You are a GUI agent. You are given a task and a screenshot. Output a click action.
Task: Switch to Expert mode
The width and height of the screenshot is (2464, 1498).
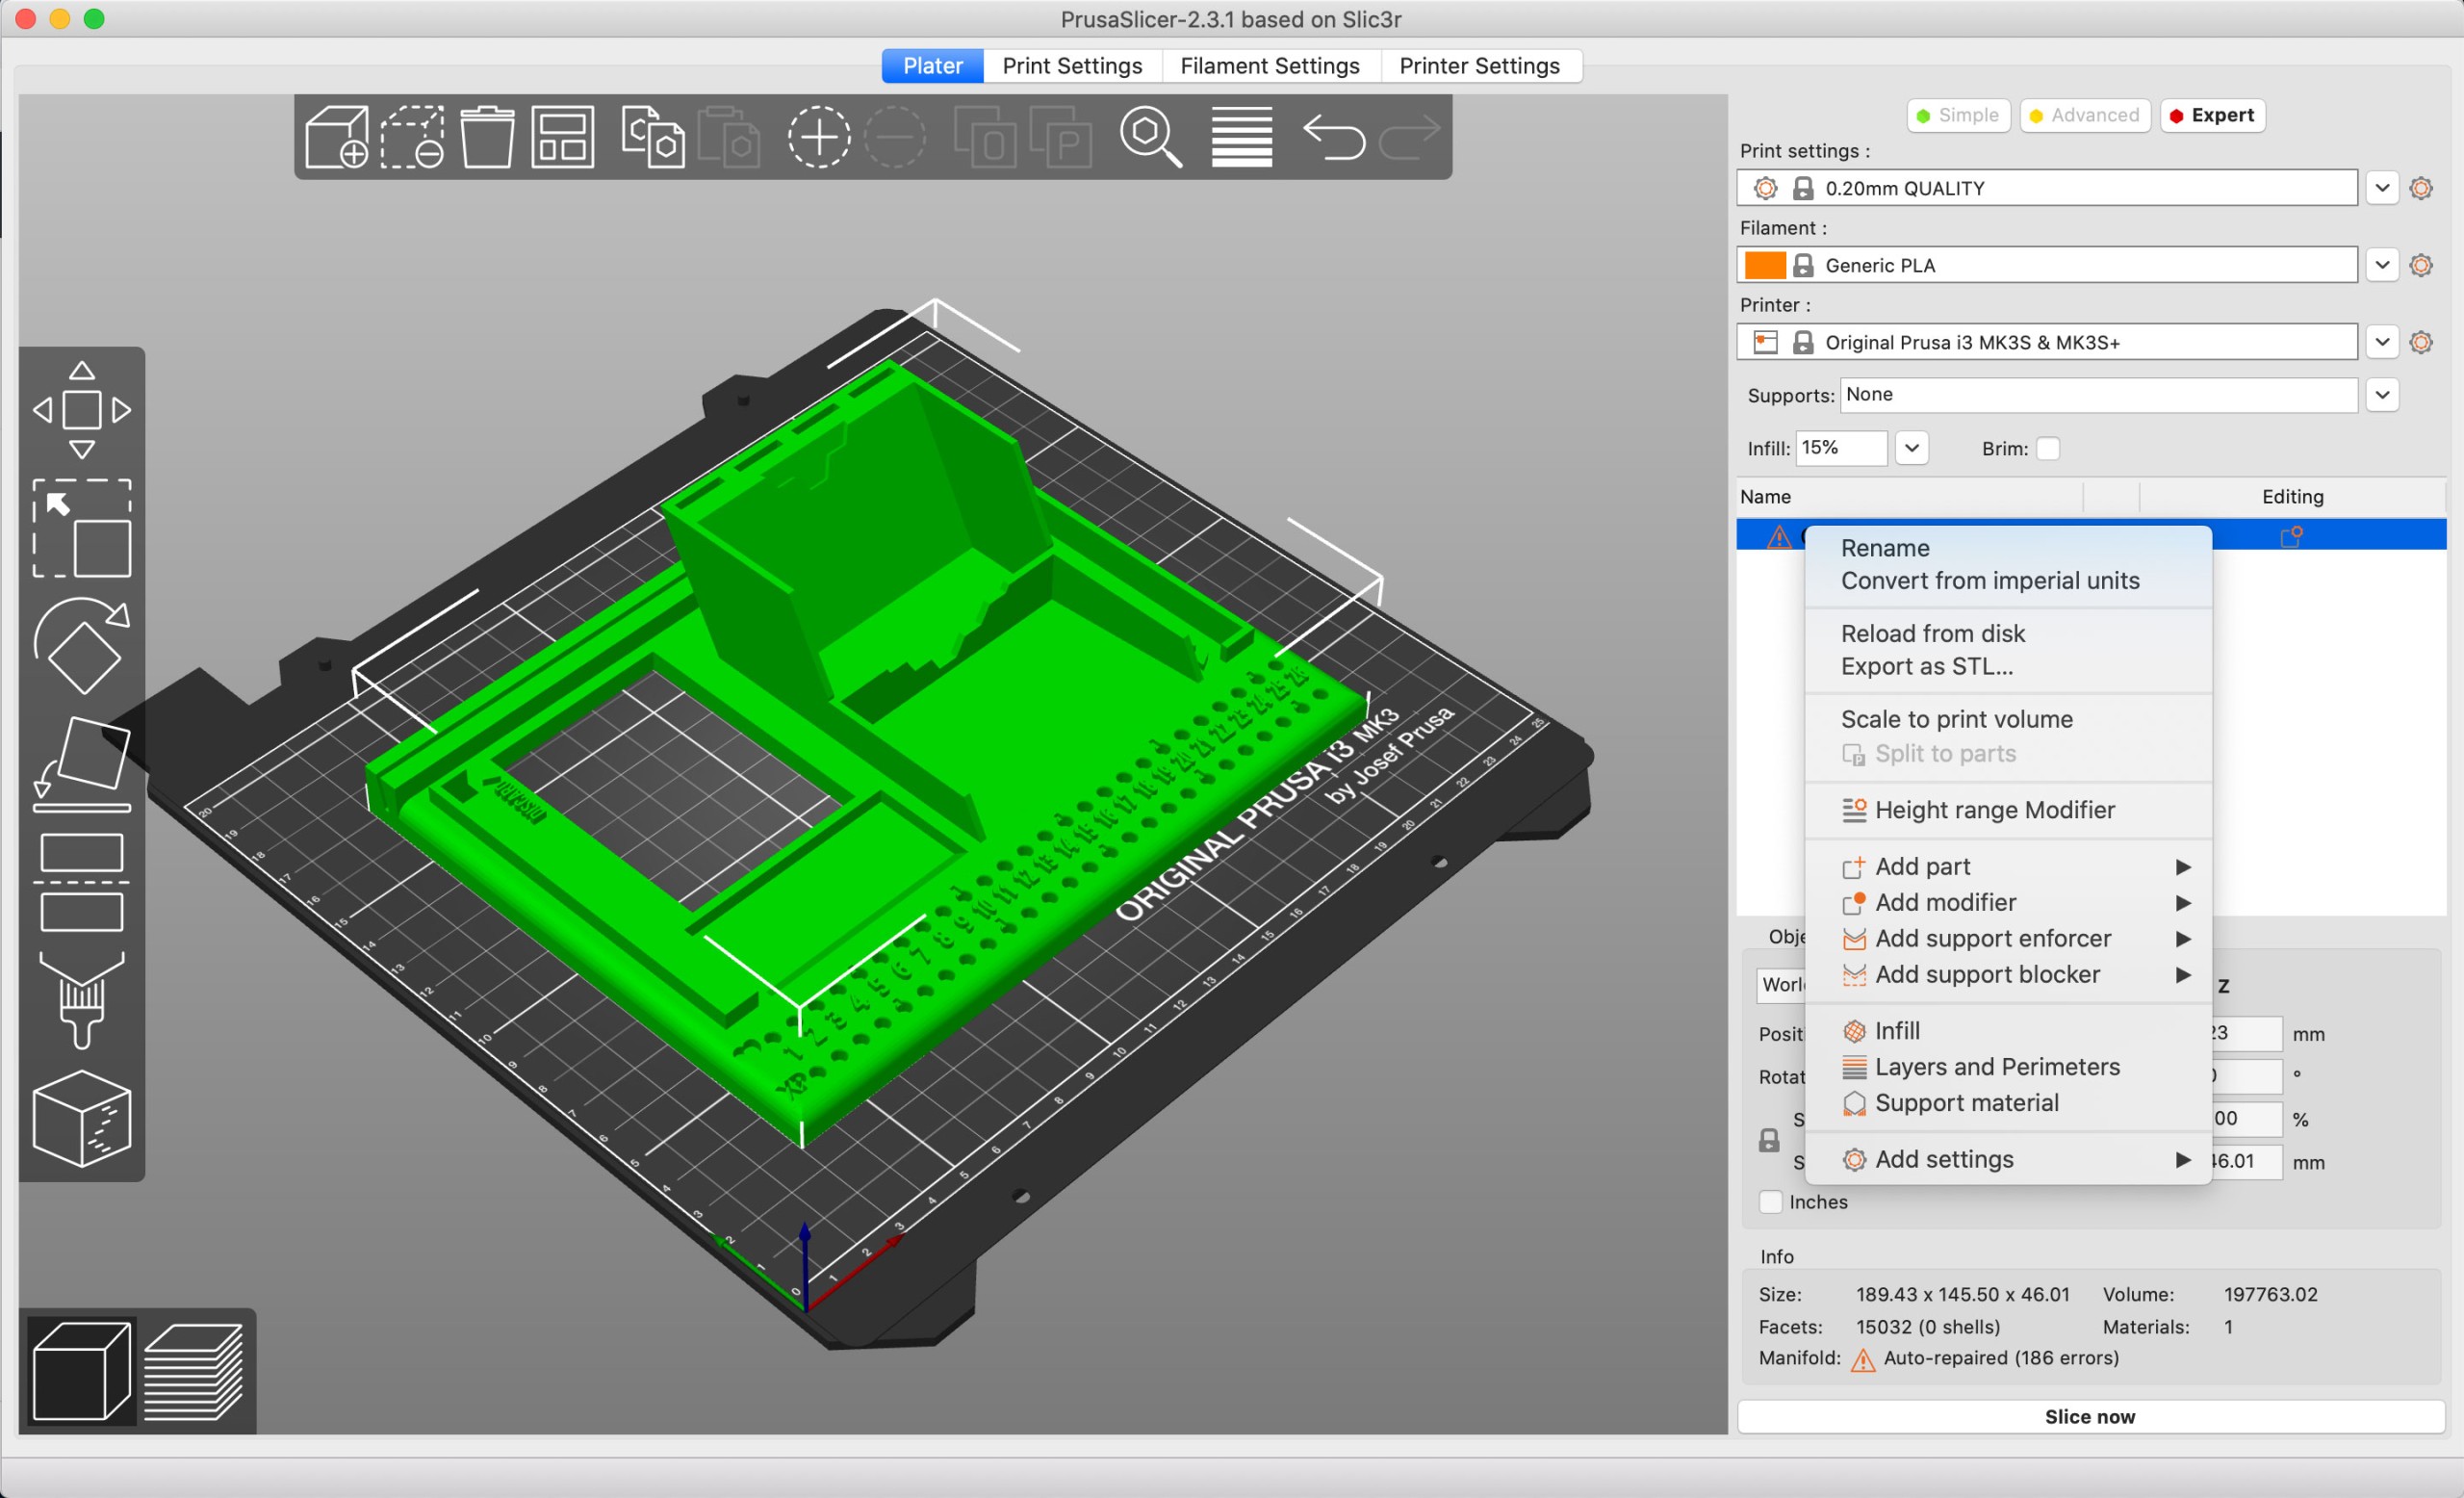[x=2212, y=115]
